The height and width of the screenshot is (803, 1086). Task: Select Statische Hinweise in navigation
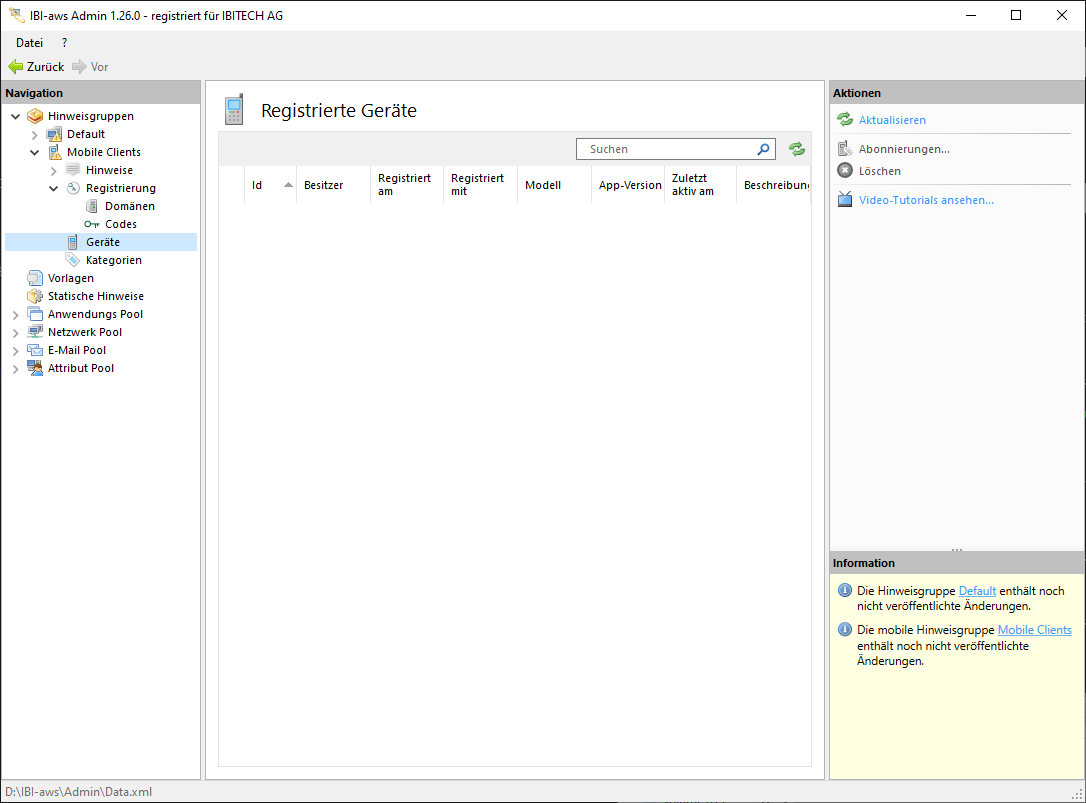[x=95, y=296]
